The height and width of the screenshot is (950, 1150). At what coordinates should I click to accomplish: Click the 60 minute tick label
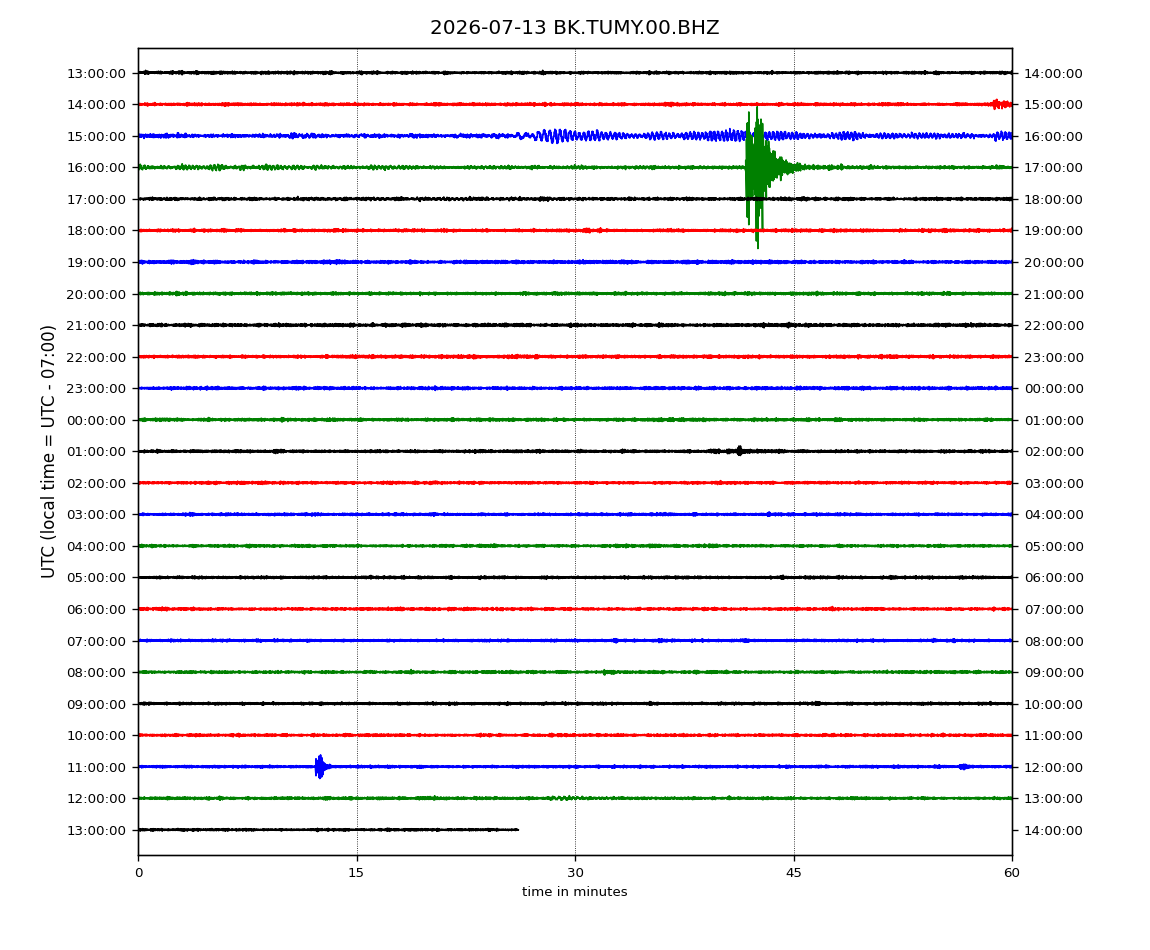[1012, 873]
